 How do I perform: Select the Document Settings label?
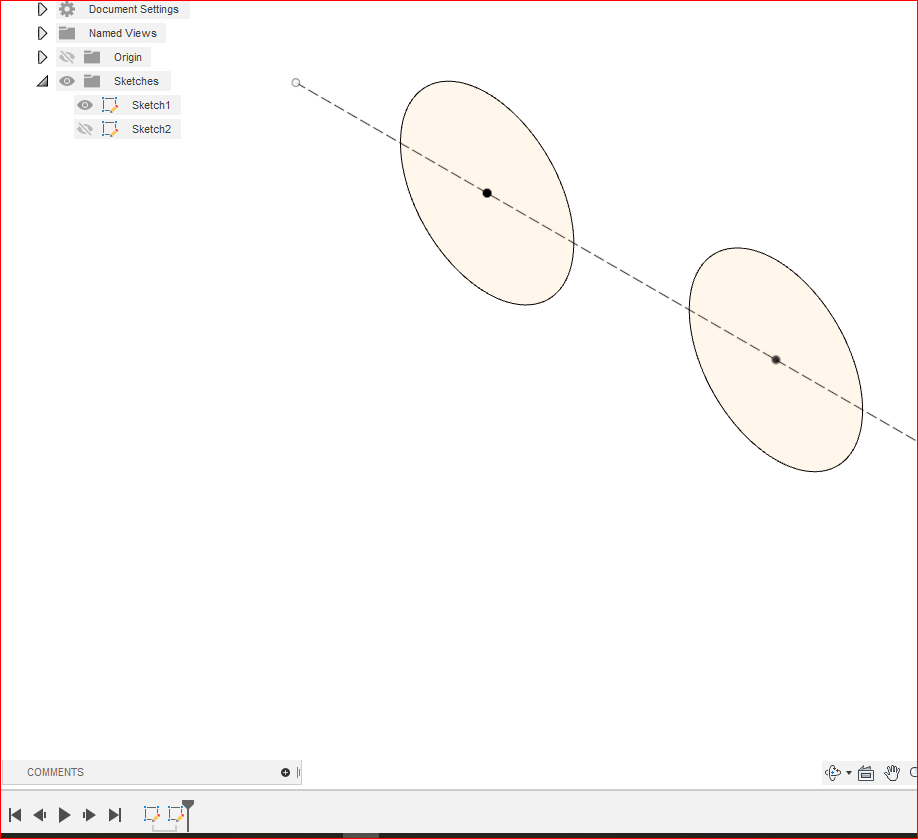pyautogui.click(x=133, y=9)
